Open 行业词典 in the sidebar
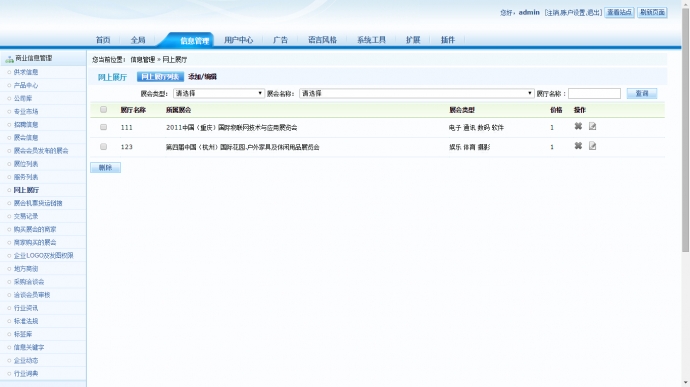Image resolution: width=690 pixels, height=387 pixels. coord(26,373)
